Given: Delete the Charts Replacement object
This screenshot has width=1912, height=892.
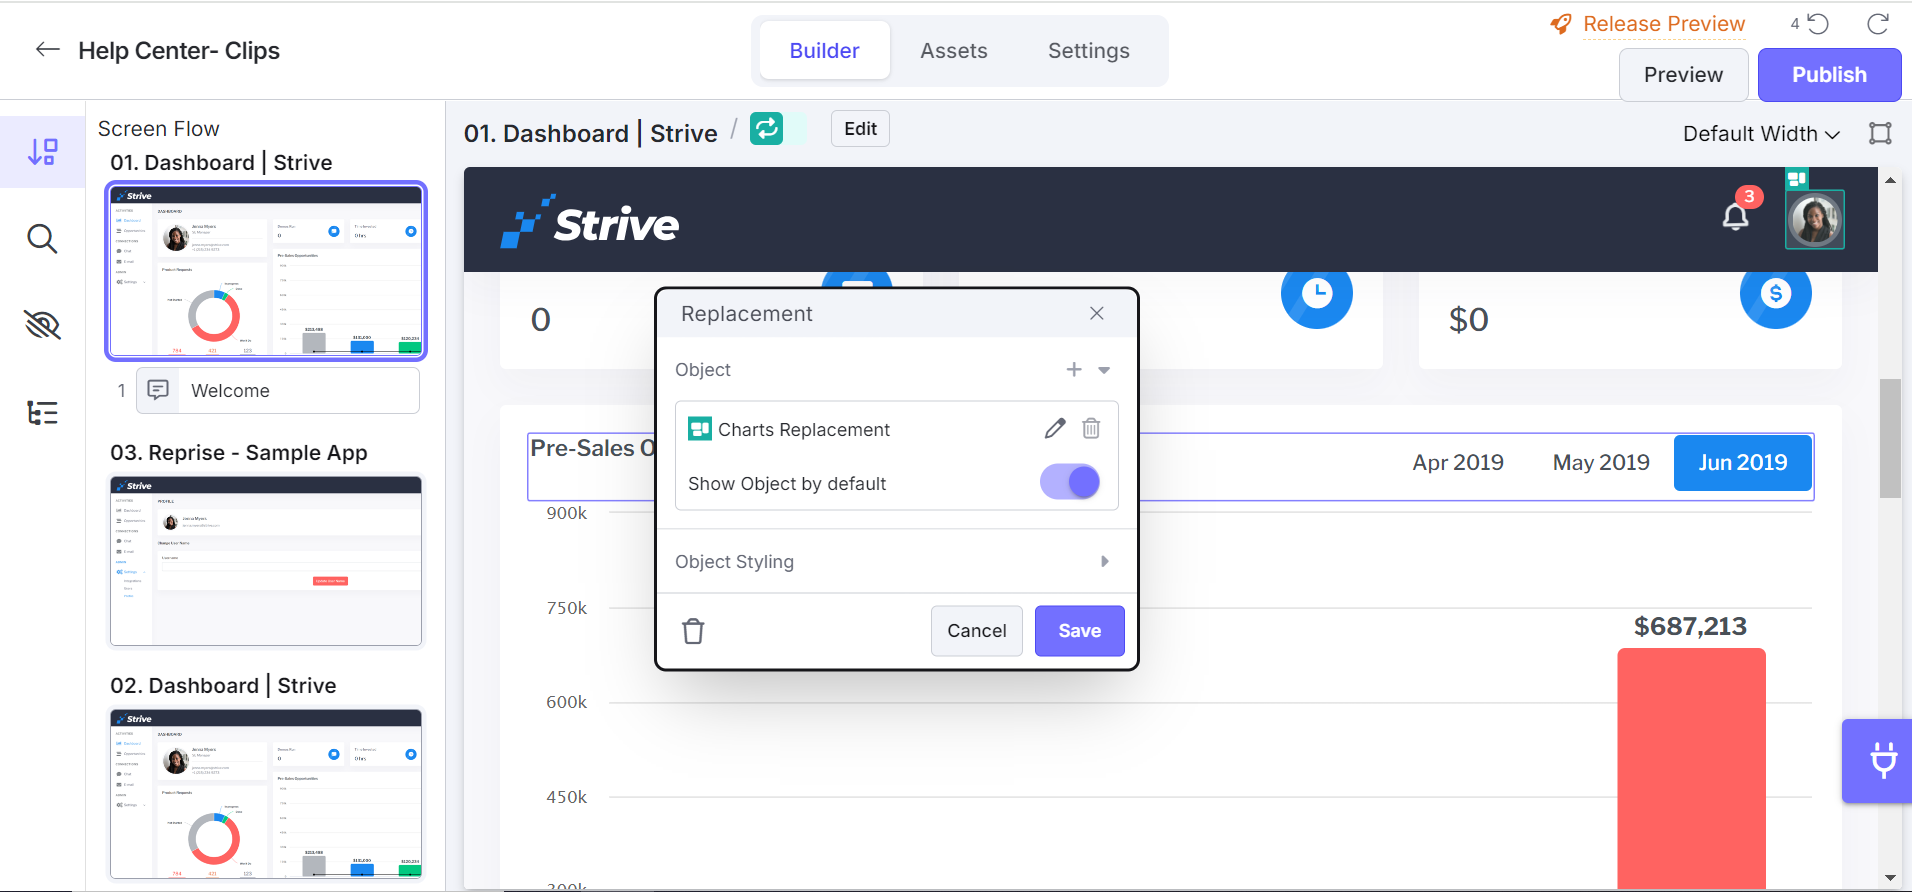Looking at the screenshot, I should [x=1091, y=429].
